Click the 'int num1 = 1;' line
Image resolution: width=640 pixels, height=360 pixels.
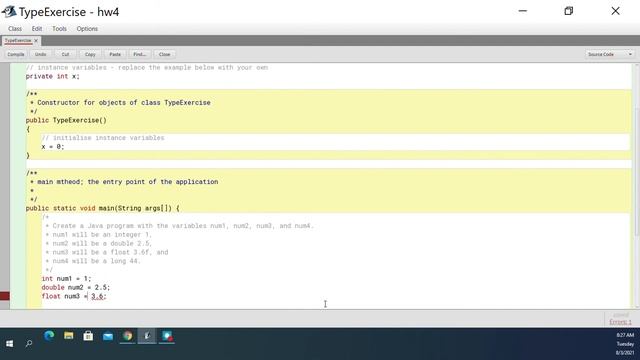click(x=66, y=278)
